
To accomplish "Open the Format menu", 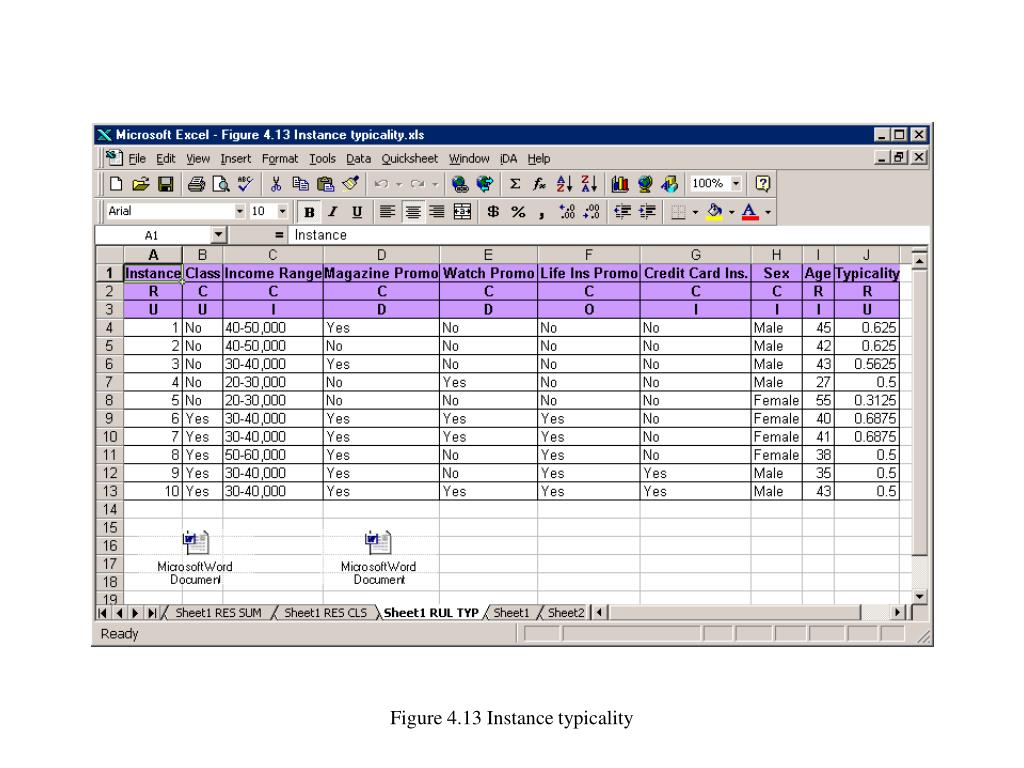I will point(280,159).
